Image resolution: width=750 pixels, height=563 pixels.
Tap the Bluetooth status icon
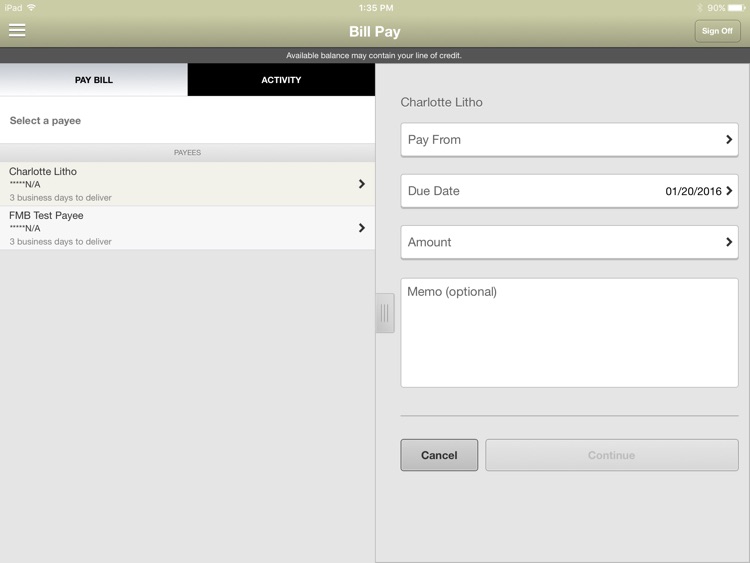coord(699,8)
